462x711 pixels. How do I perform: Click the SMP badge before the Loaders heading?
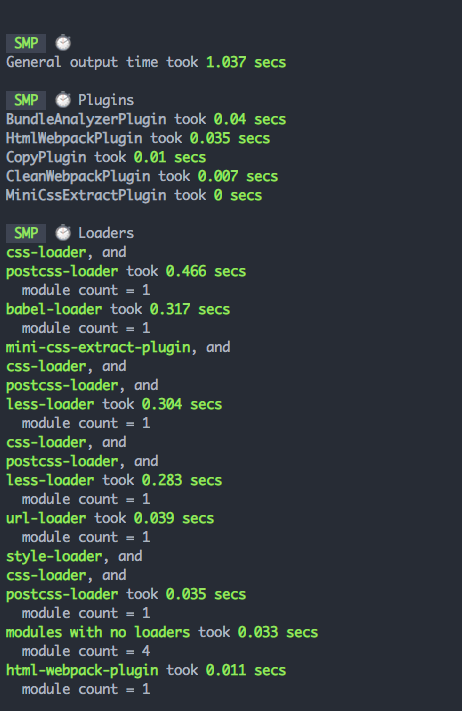tap(26, 233)
